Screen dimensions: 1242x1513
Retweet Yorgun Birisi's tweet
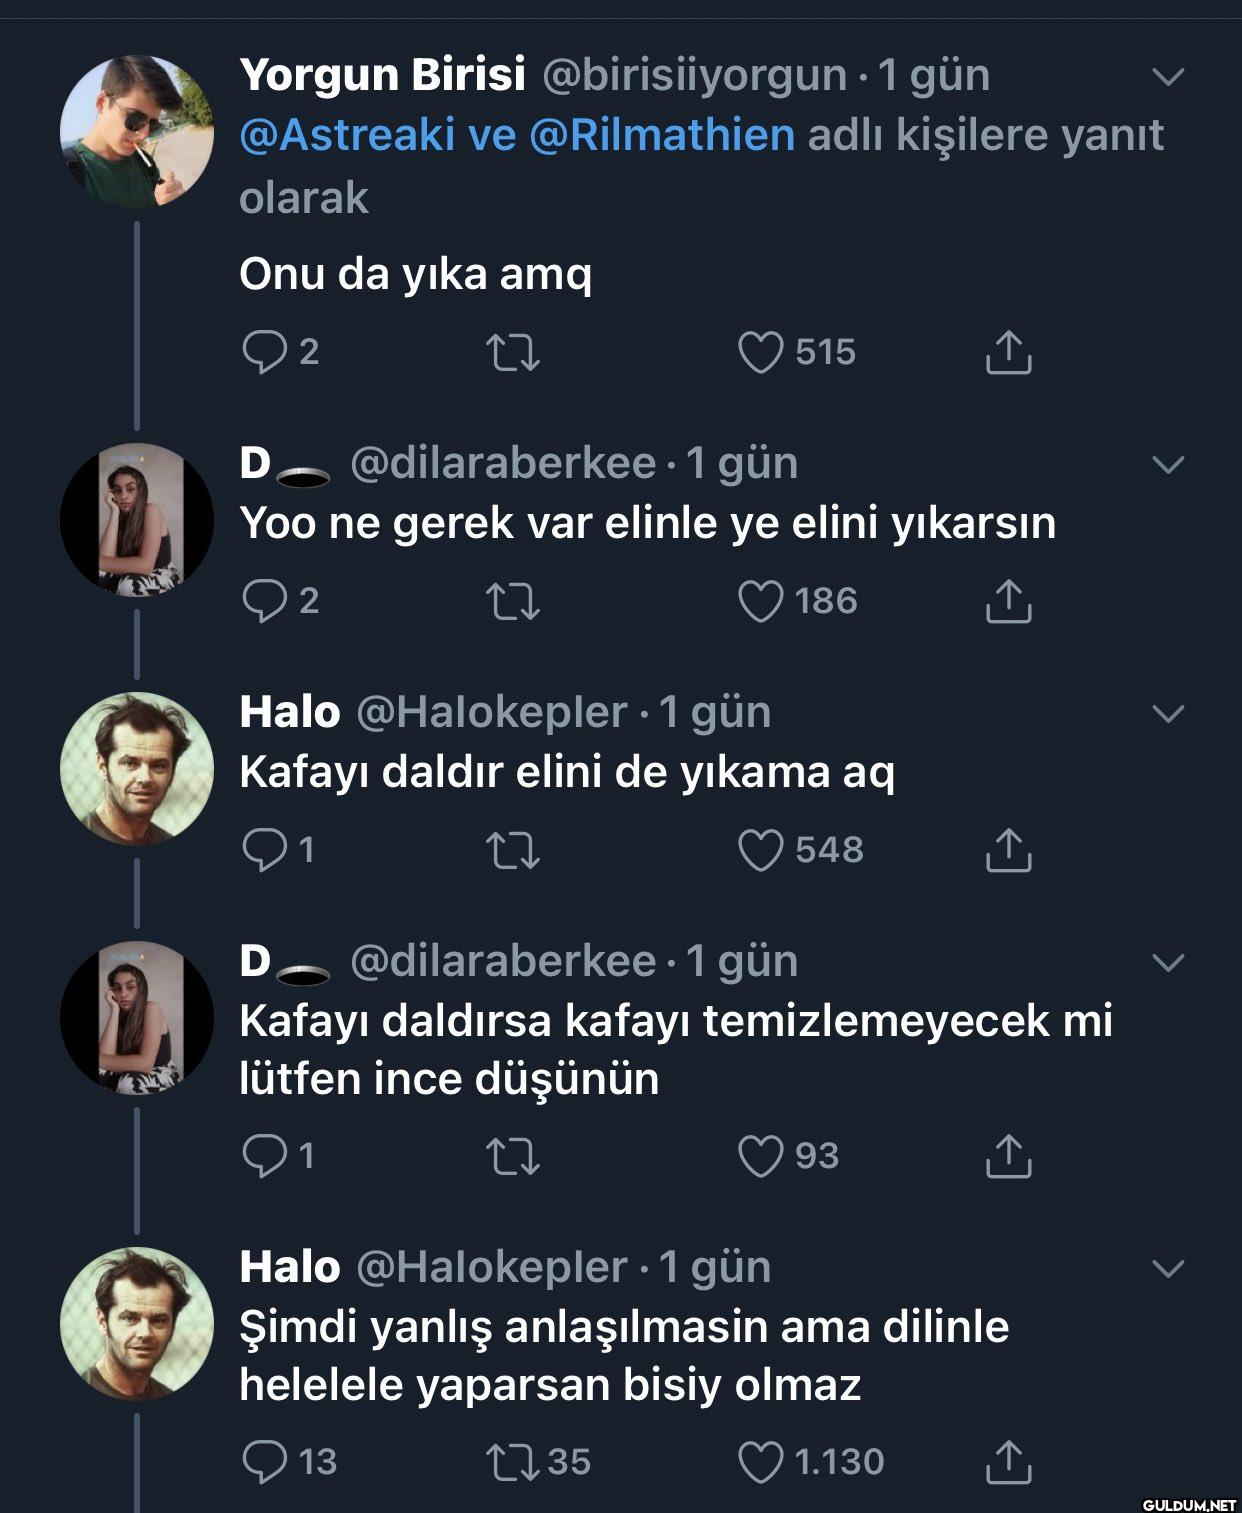click(513, 352)
